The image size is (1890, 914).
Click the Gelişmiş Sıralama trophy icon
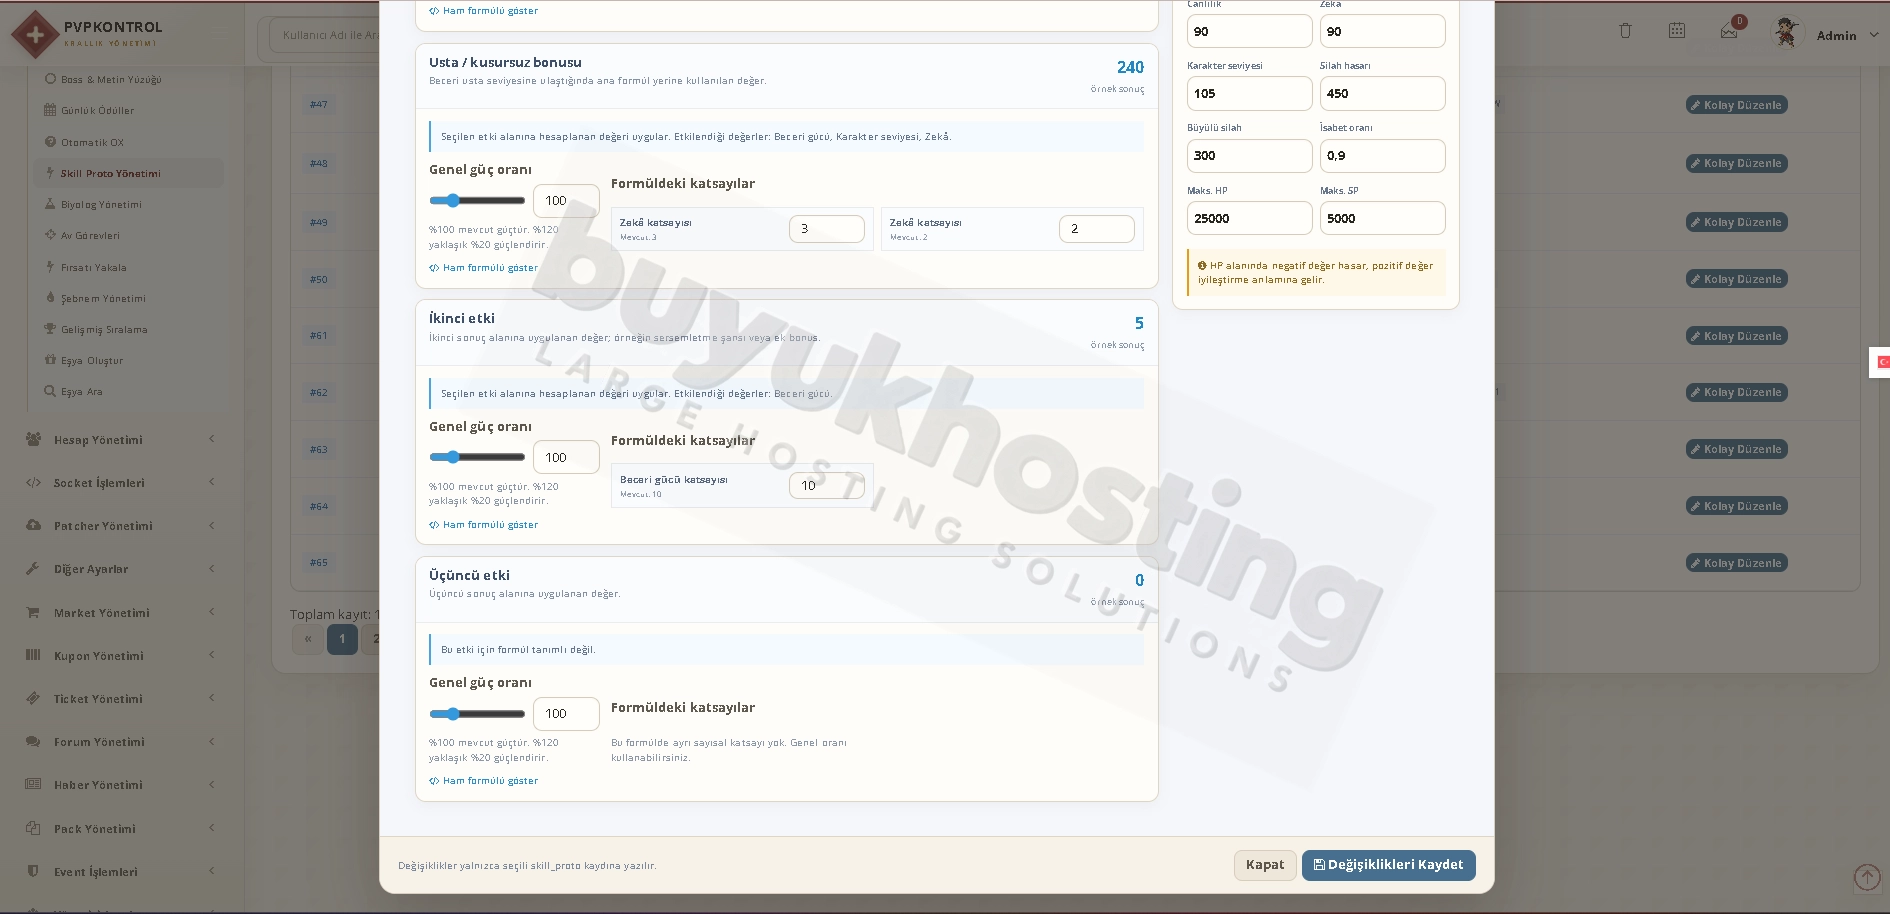tap(50, 329)
